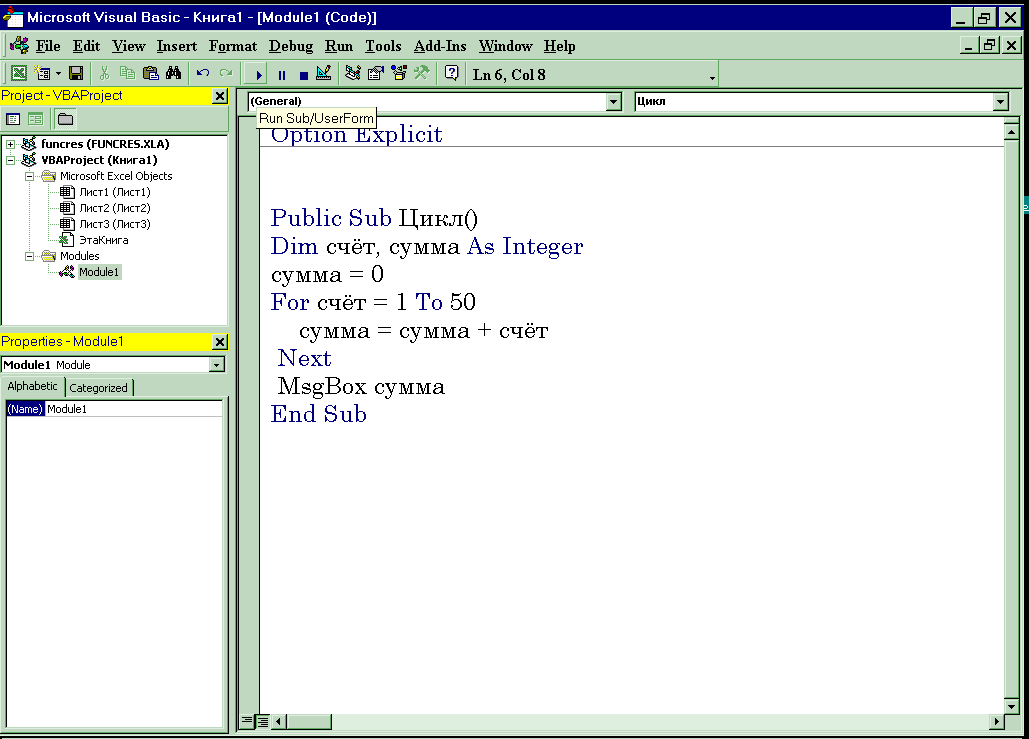
Task: Open Find with the binoculars icon
Action: (x=173, y=74)
